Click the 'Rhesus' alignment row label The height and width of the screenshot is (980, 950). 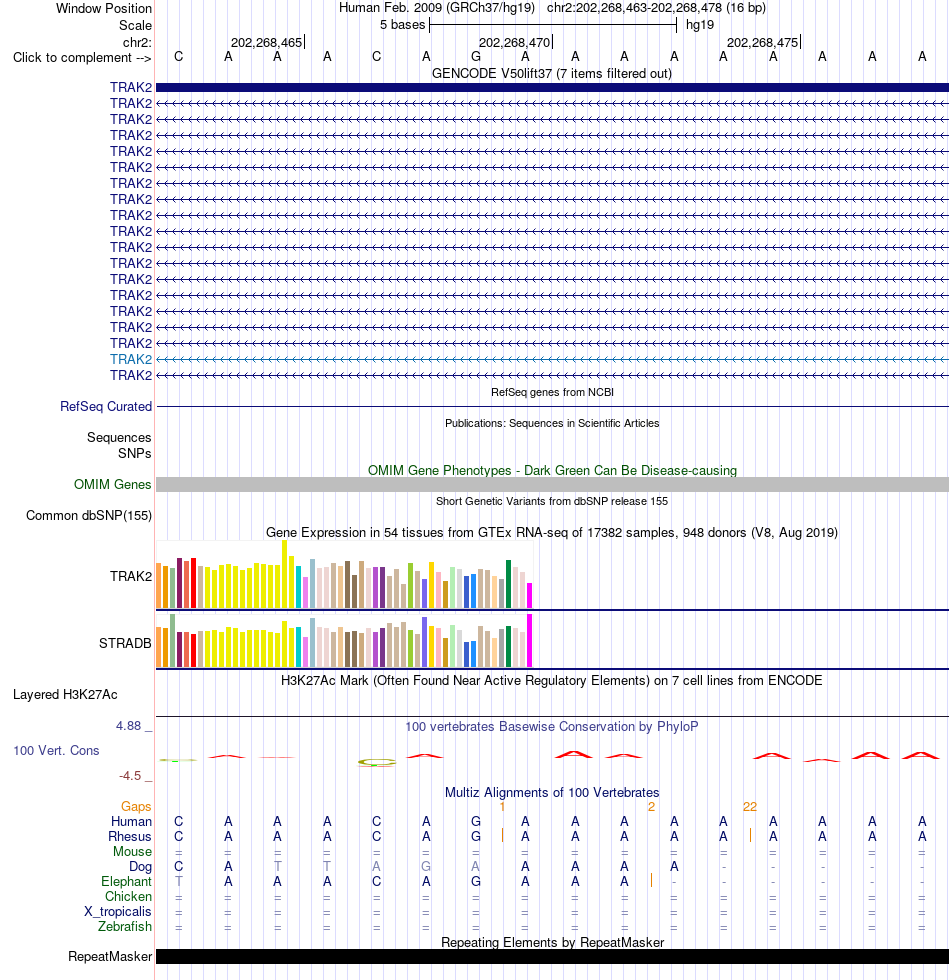(x=130, y=836)
